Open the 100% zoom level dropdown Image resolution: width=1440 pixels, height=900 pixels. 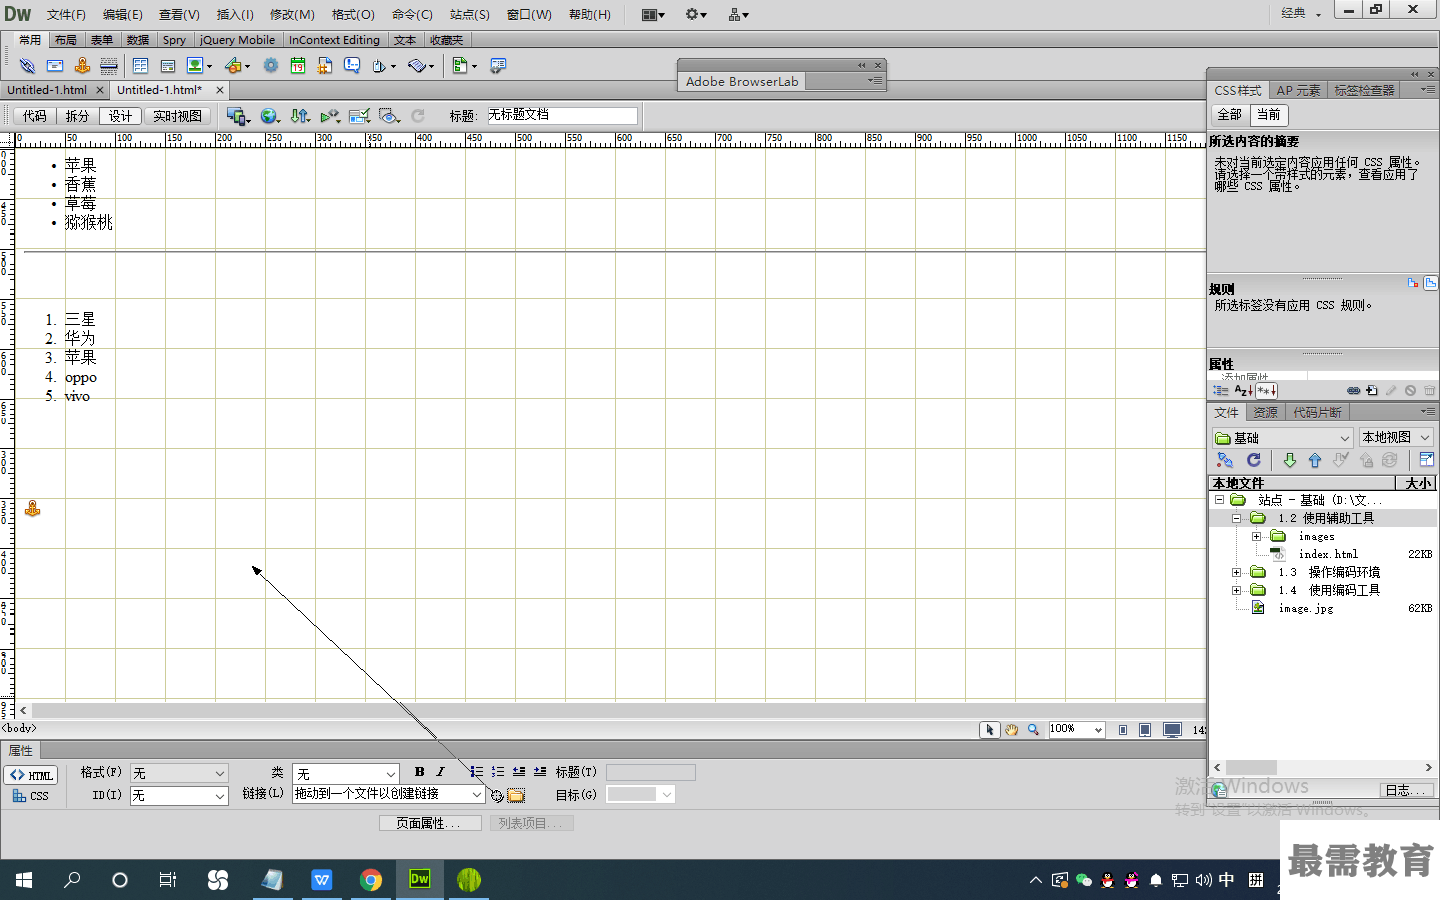pos(1076,730)
